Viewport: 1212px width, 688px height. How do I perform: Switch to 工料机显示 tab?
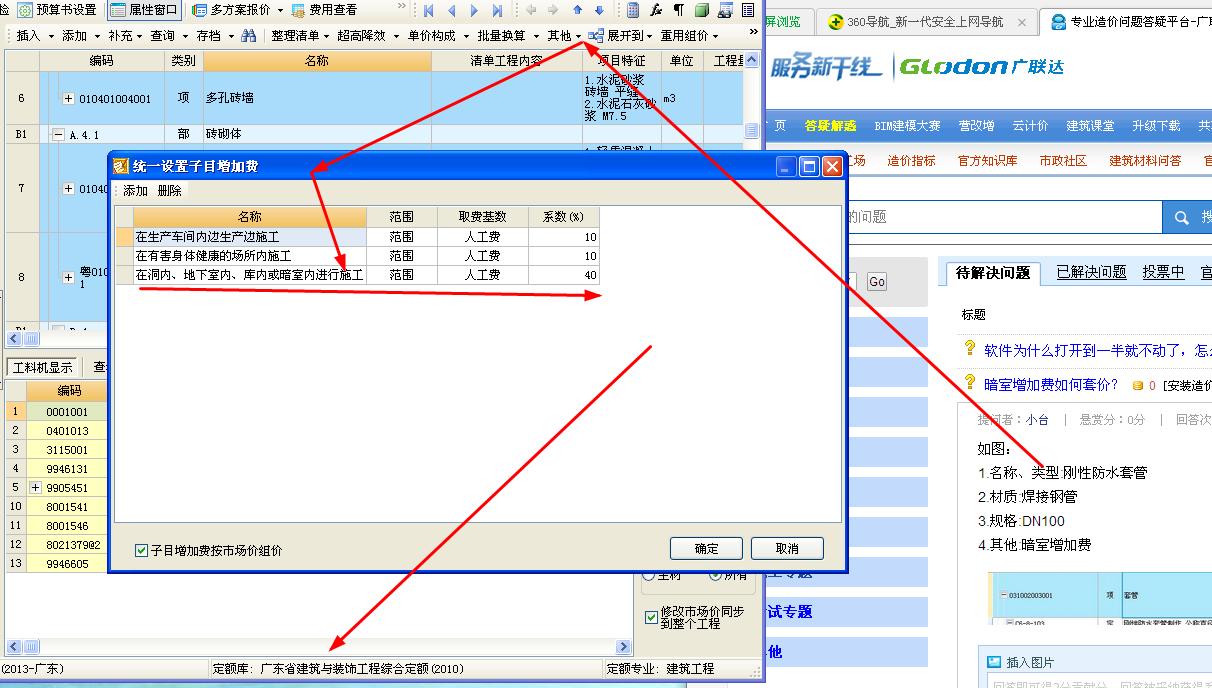tap(43, 367)
